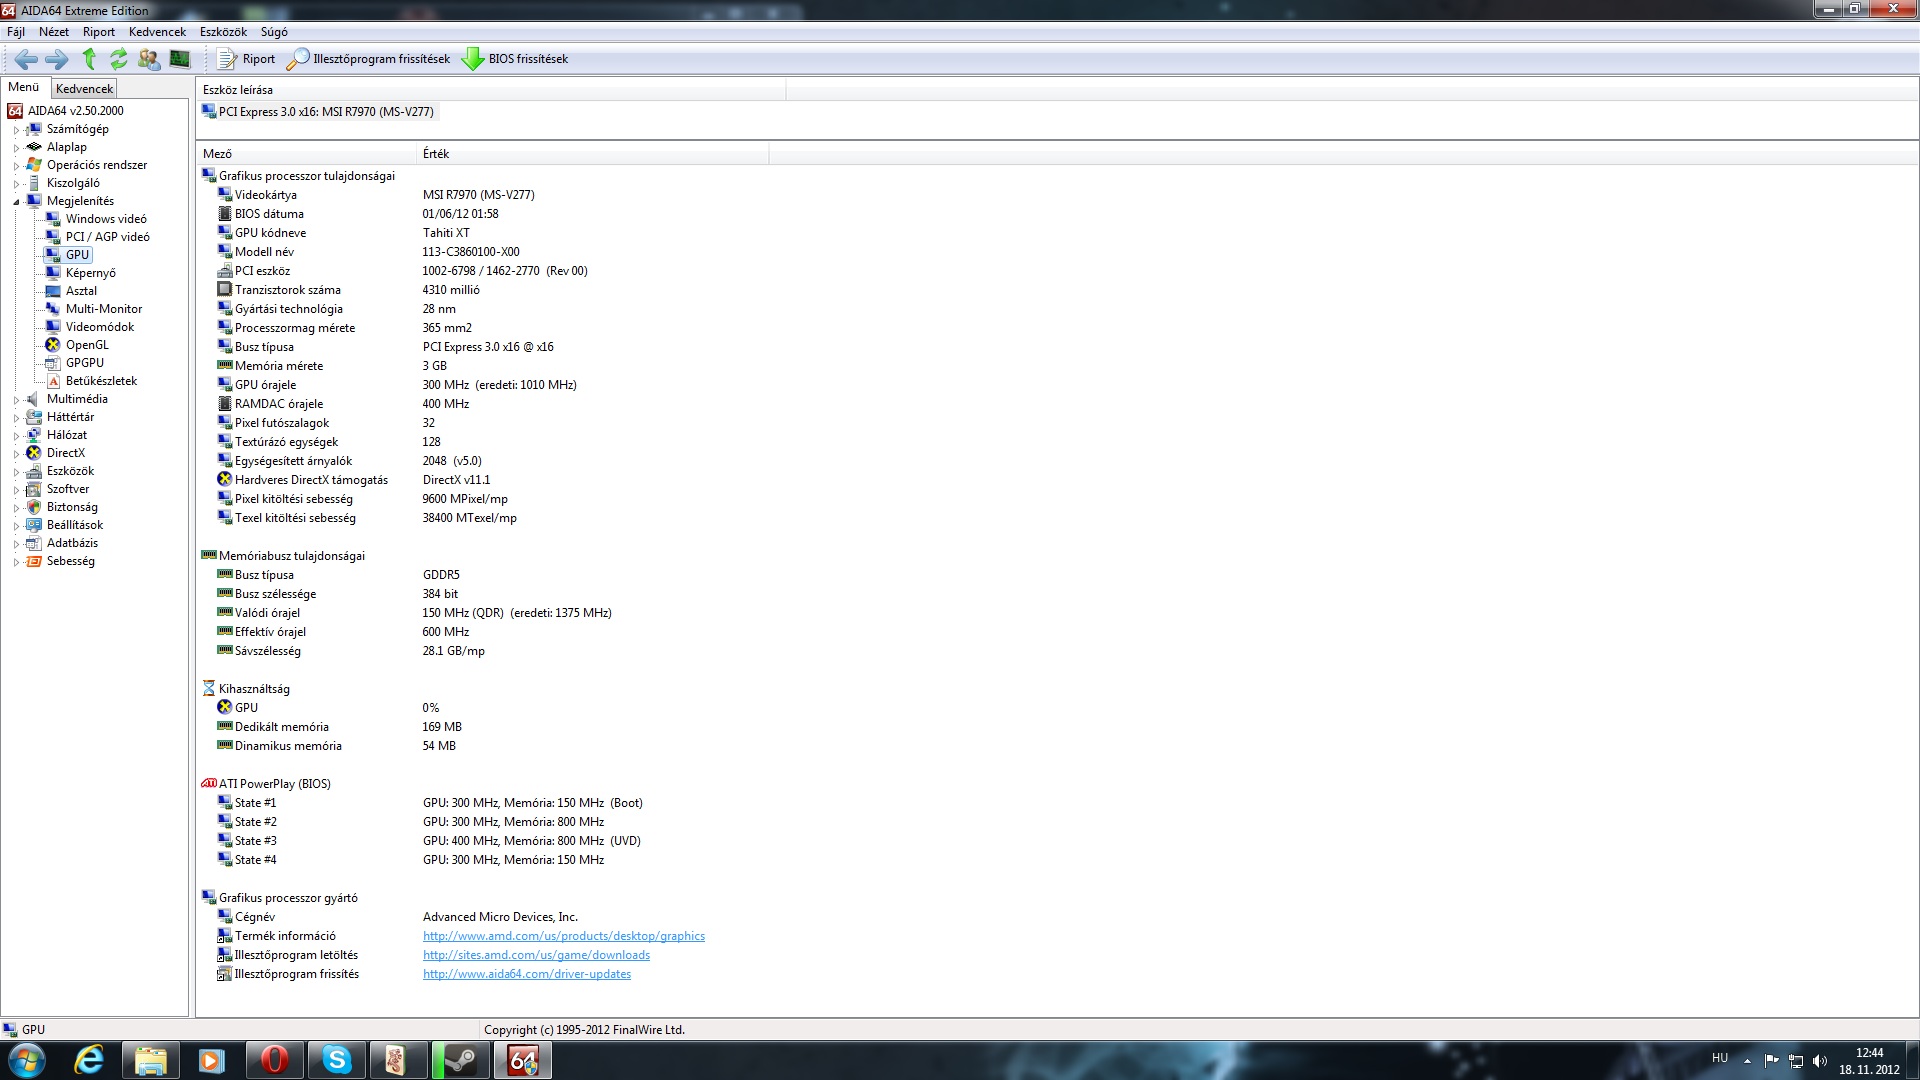Open the Kedvencek menu

tap(157, 32)
